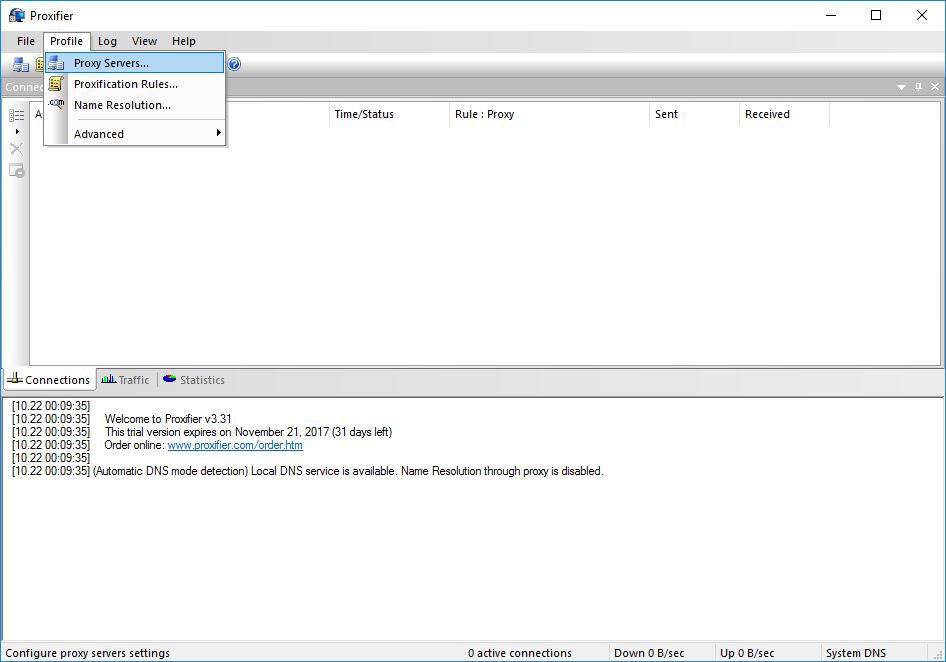Sort by Sent column header

click(694, 114)
